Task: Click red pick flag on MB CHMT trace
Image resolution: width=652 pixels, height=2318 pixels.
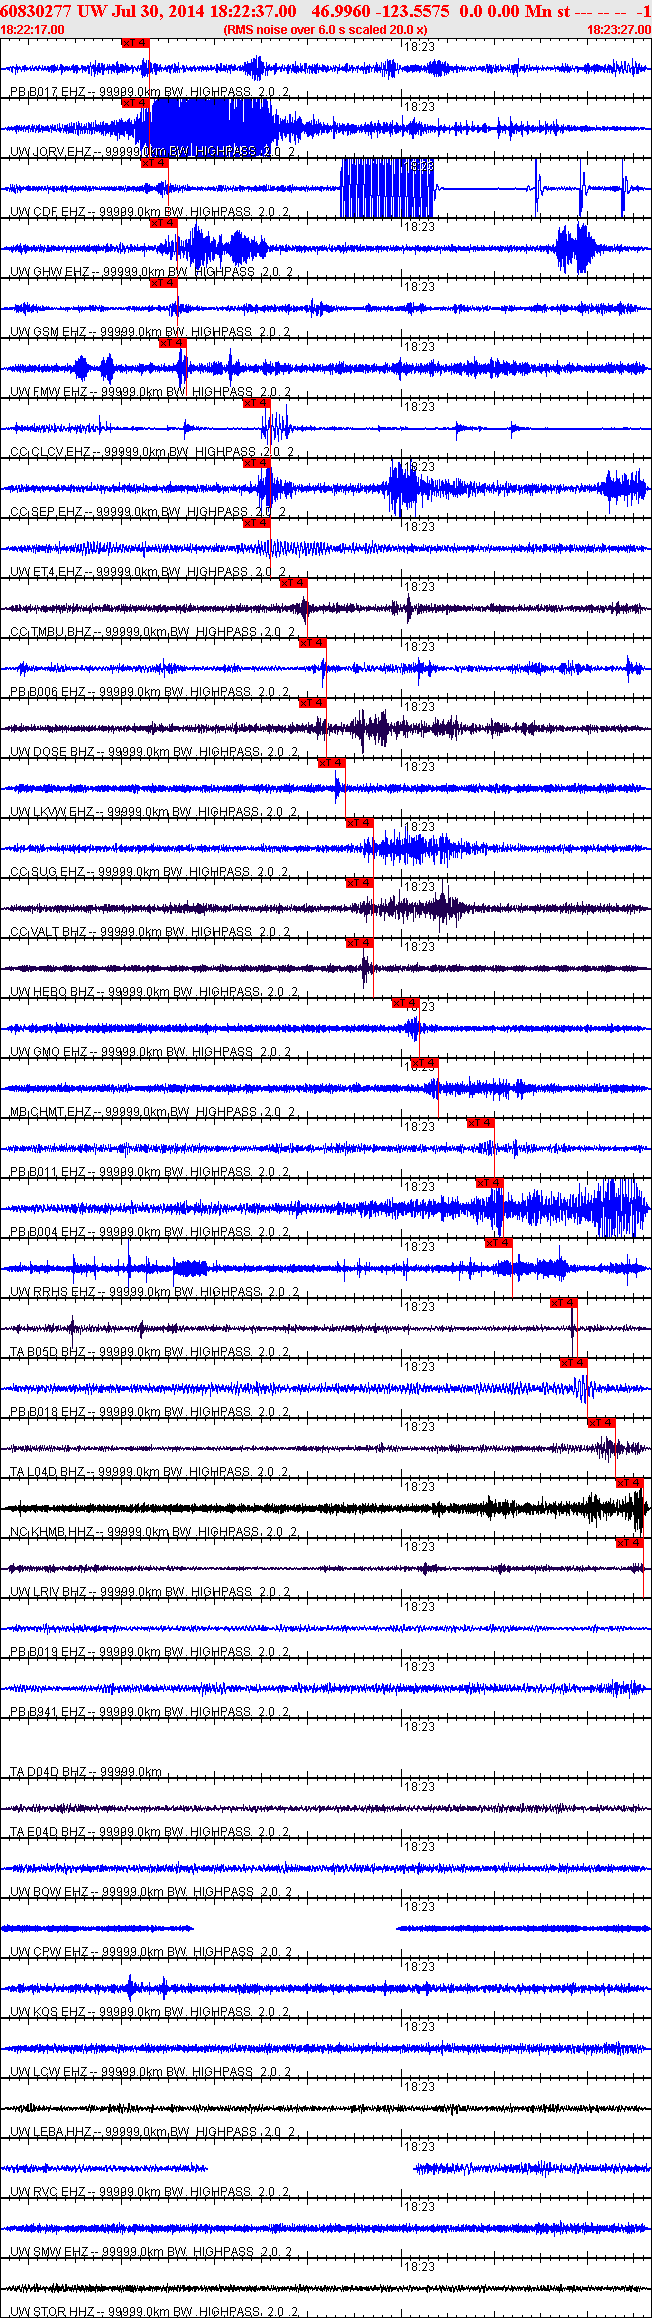Action: [x=425, y=1063]
